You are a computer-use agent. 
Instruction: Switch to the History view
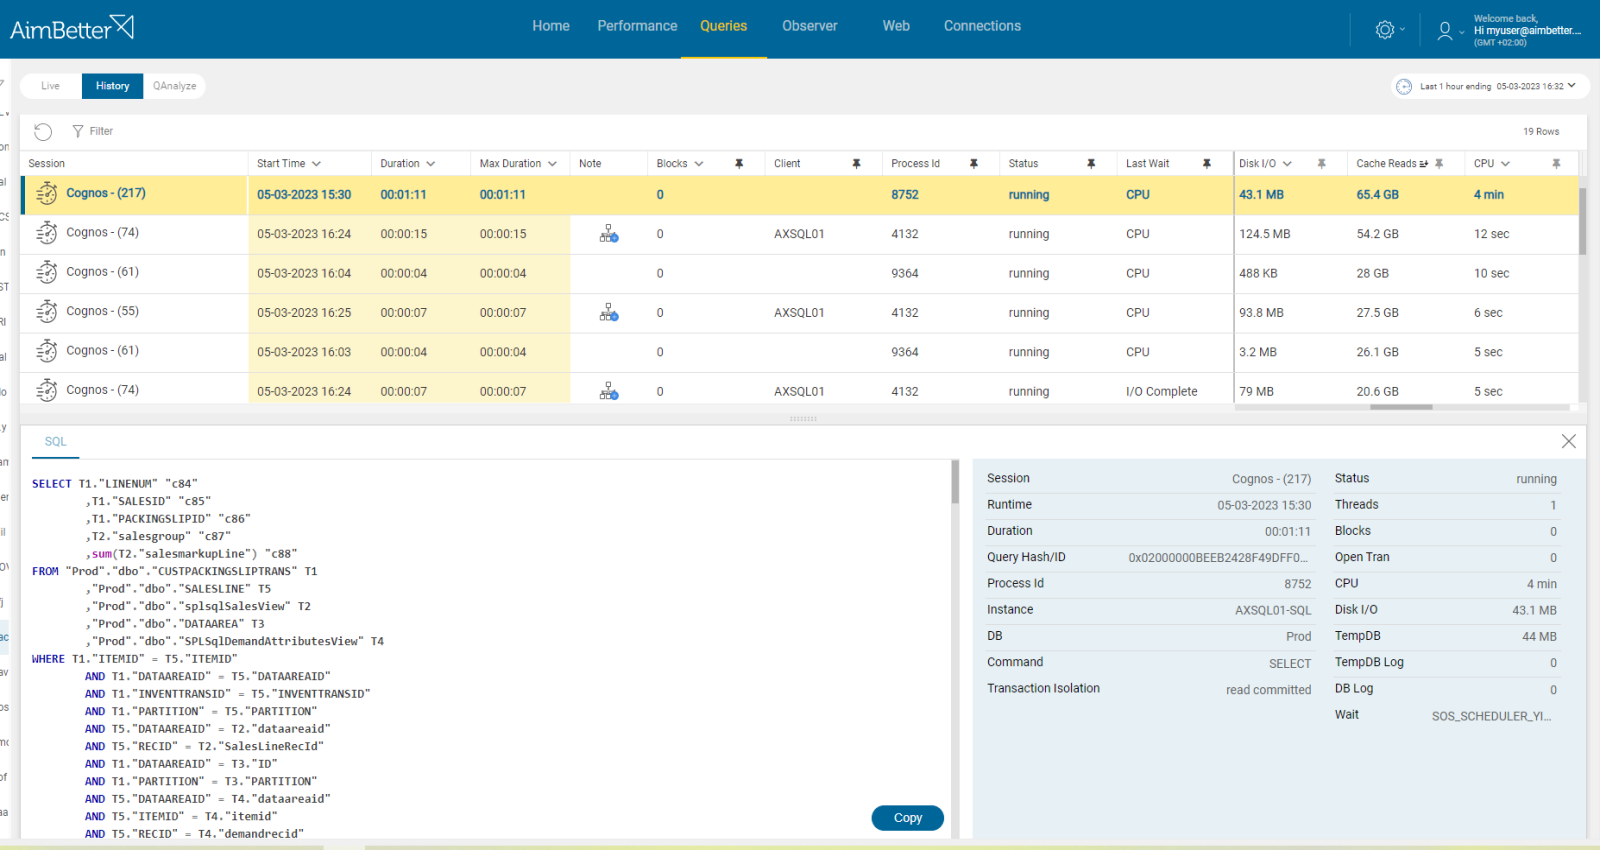112,86
